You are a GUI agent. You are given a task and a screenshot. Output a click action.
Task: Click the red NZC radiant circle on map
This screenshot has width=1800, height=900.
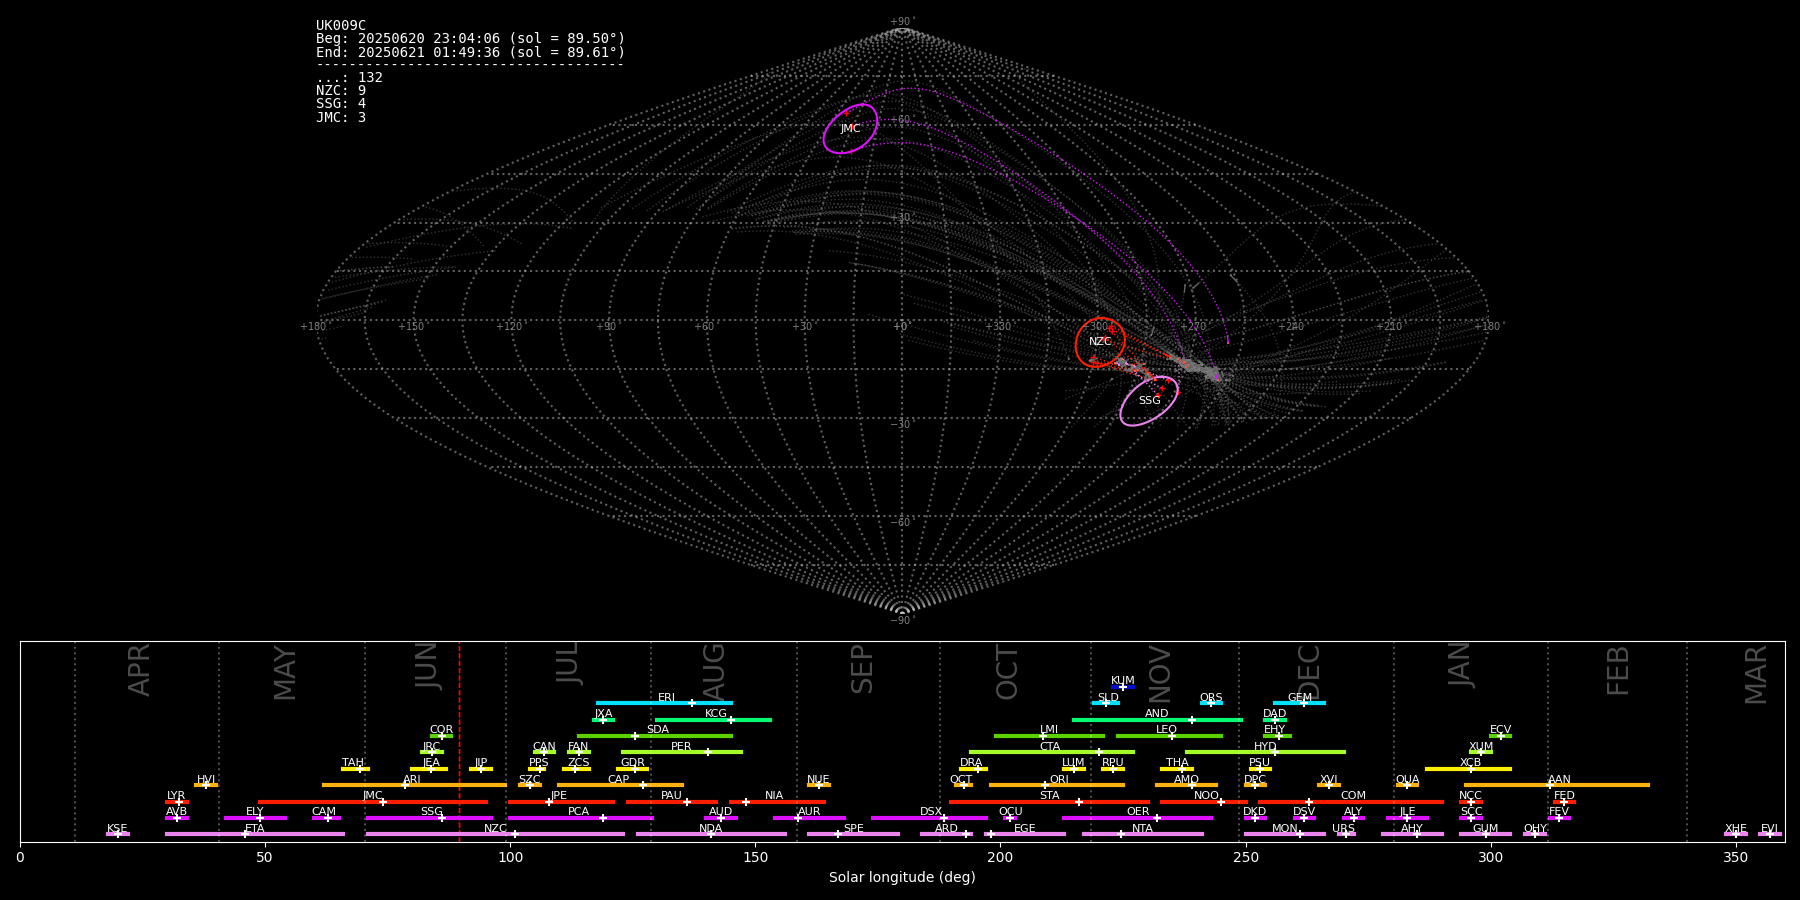point(1100,342)
